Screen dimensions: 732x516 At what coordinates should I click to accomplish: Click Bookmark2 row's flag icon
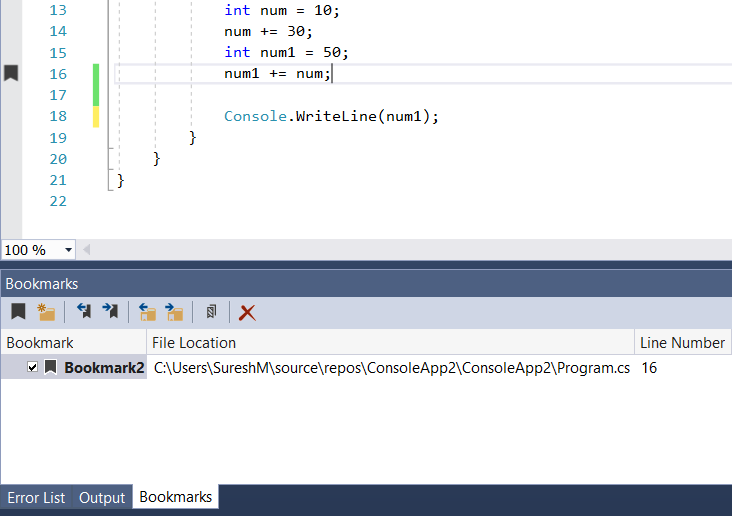[50, 367]
